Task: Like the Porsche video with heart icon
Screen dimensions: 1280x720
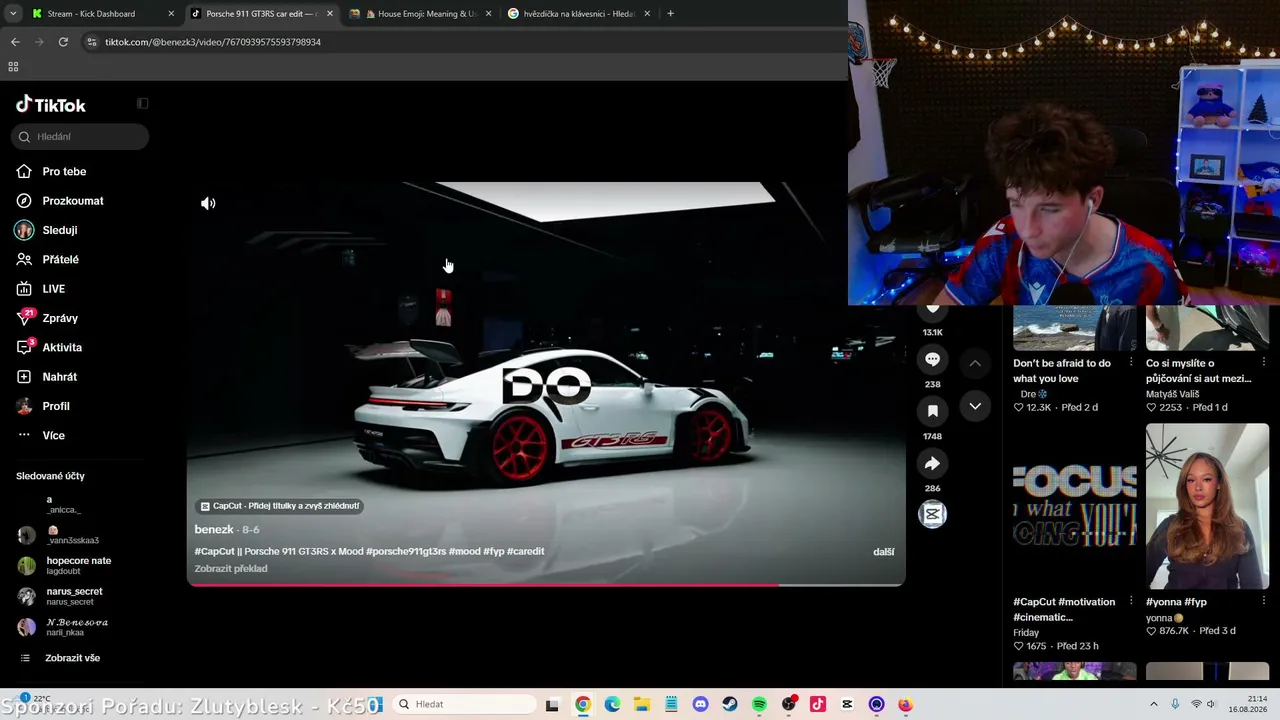Action: point(932,310)
